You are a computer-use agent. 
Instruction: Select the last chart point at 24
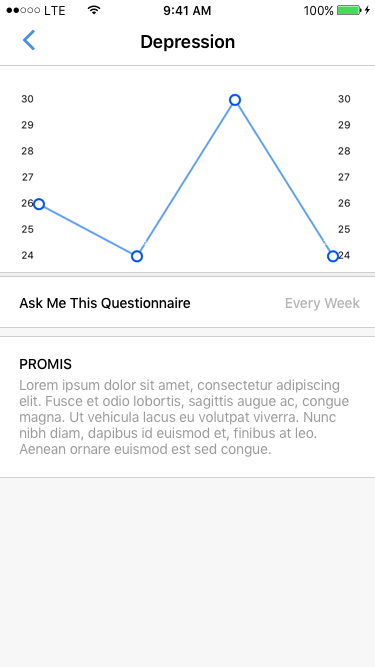(x=333, y=257)
